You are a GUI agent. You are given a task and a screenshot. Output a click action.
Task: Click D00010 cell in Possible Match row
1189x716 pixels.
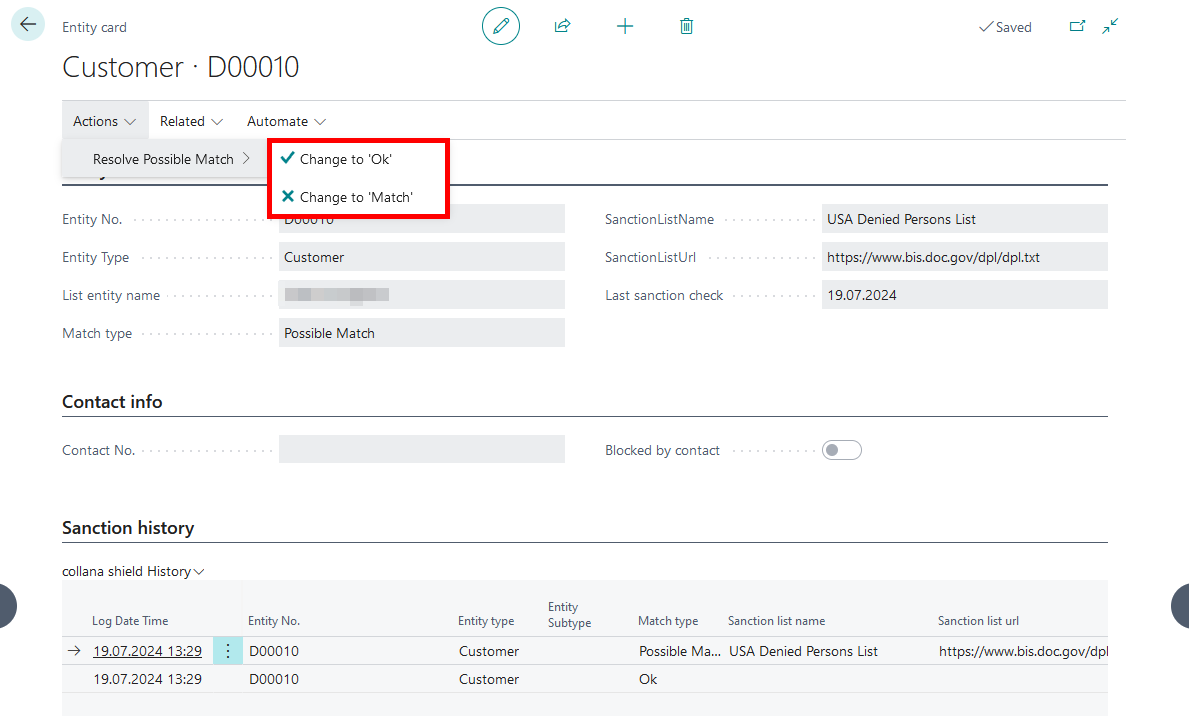tap(274, 651)
